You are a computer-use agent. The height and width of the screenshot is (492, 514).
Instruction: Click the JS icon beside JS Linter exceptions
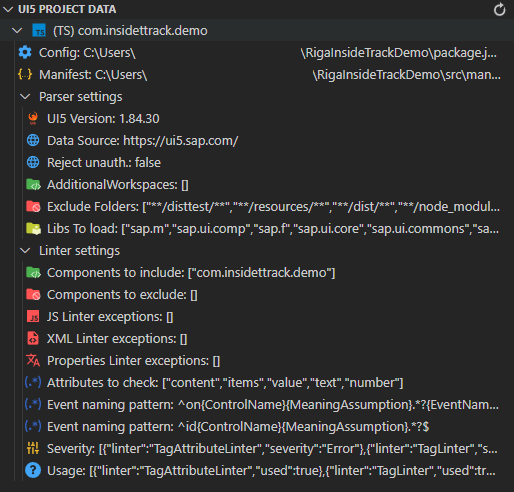[33, 317]
